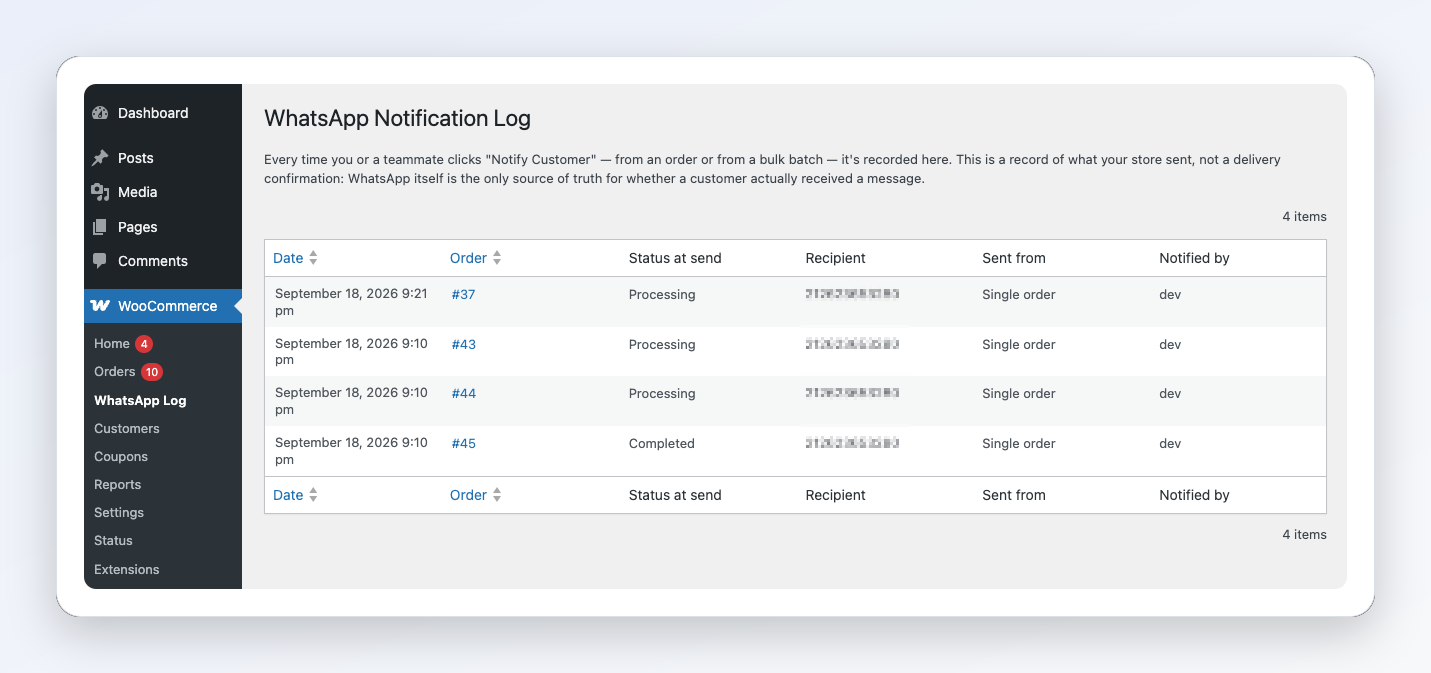
Task: Open the Coupons submenu
Action: [x=121, y=457]
